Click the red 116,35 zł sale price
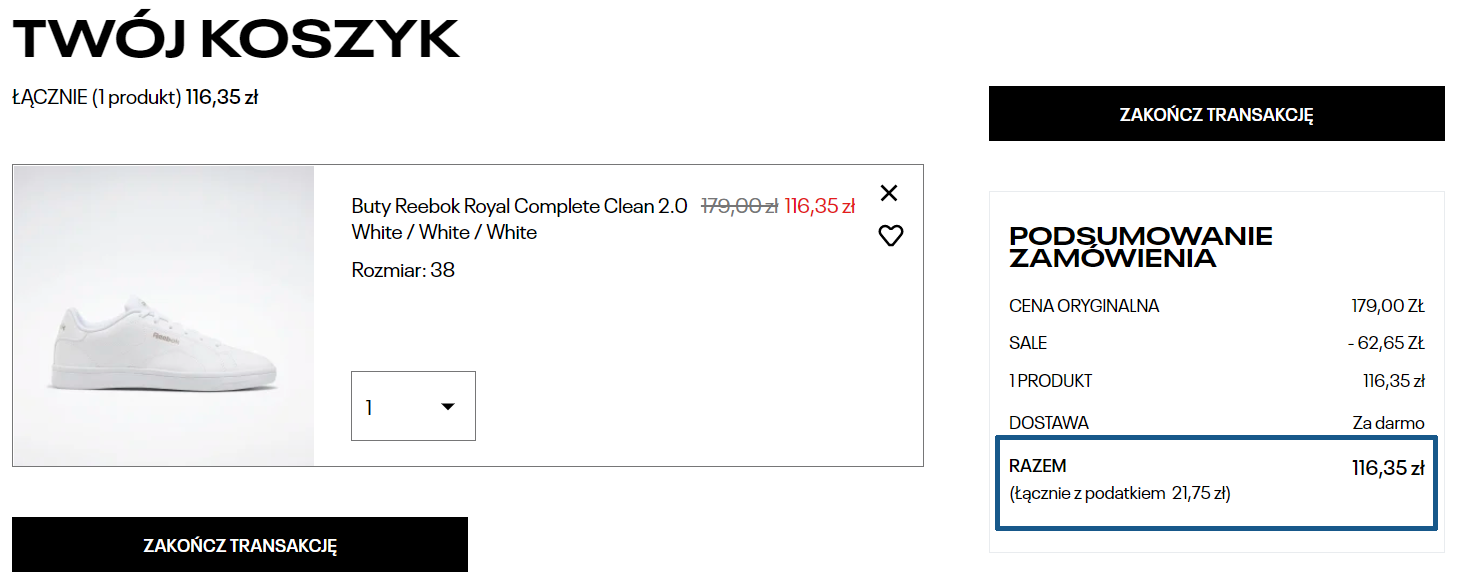This screenshot has width=1461, height=581. tap(820, 206)
